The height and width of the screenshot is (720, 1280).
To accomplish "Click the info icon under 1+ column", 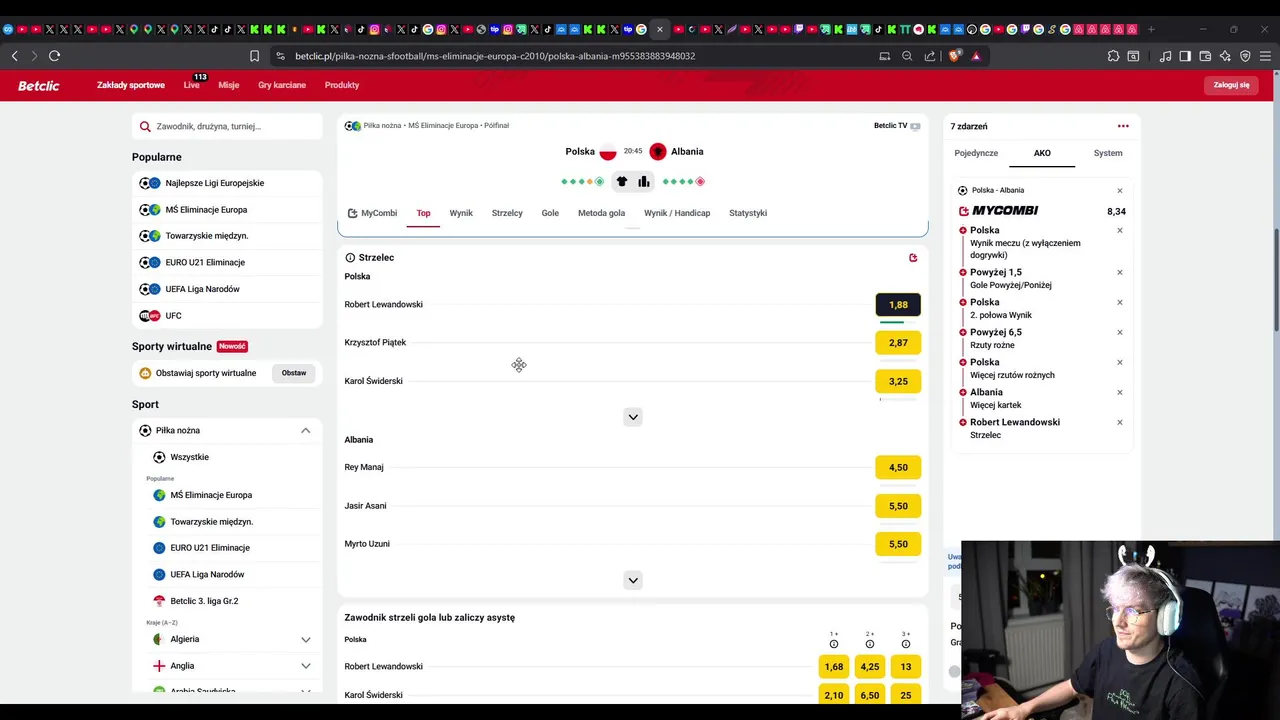I will 834,644.
